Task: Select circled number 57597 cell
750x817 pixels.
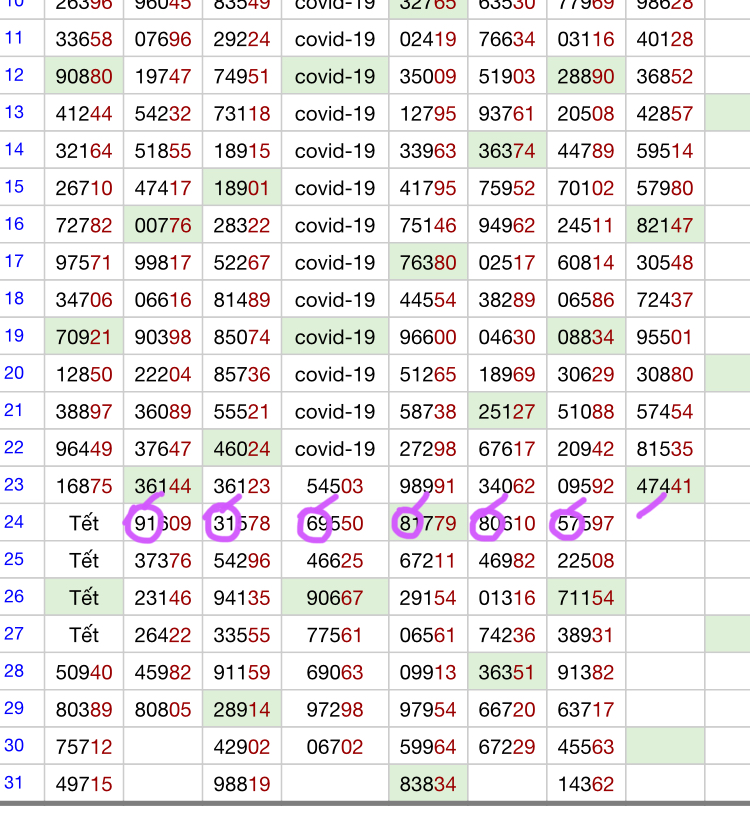Action: 586,523
